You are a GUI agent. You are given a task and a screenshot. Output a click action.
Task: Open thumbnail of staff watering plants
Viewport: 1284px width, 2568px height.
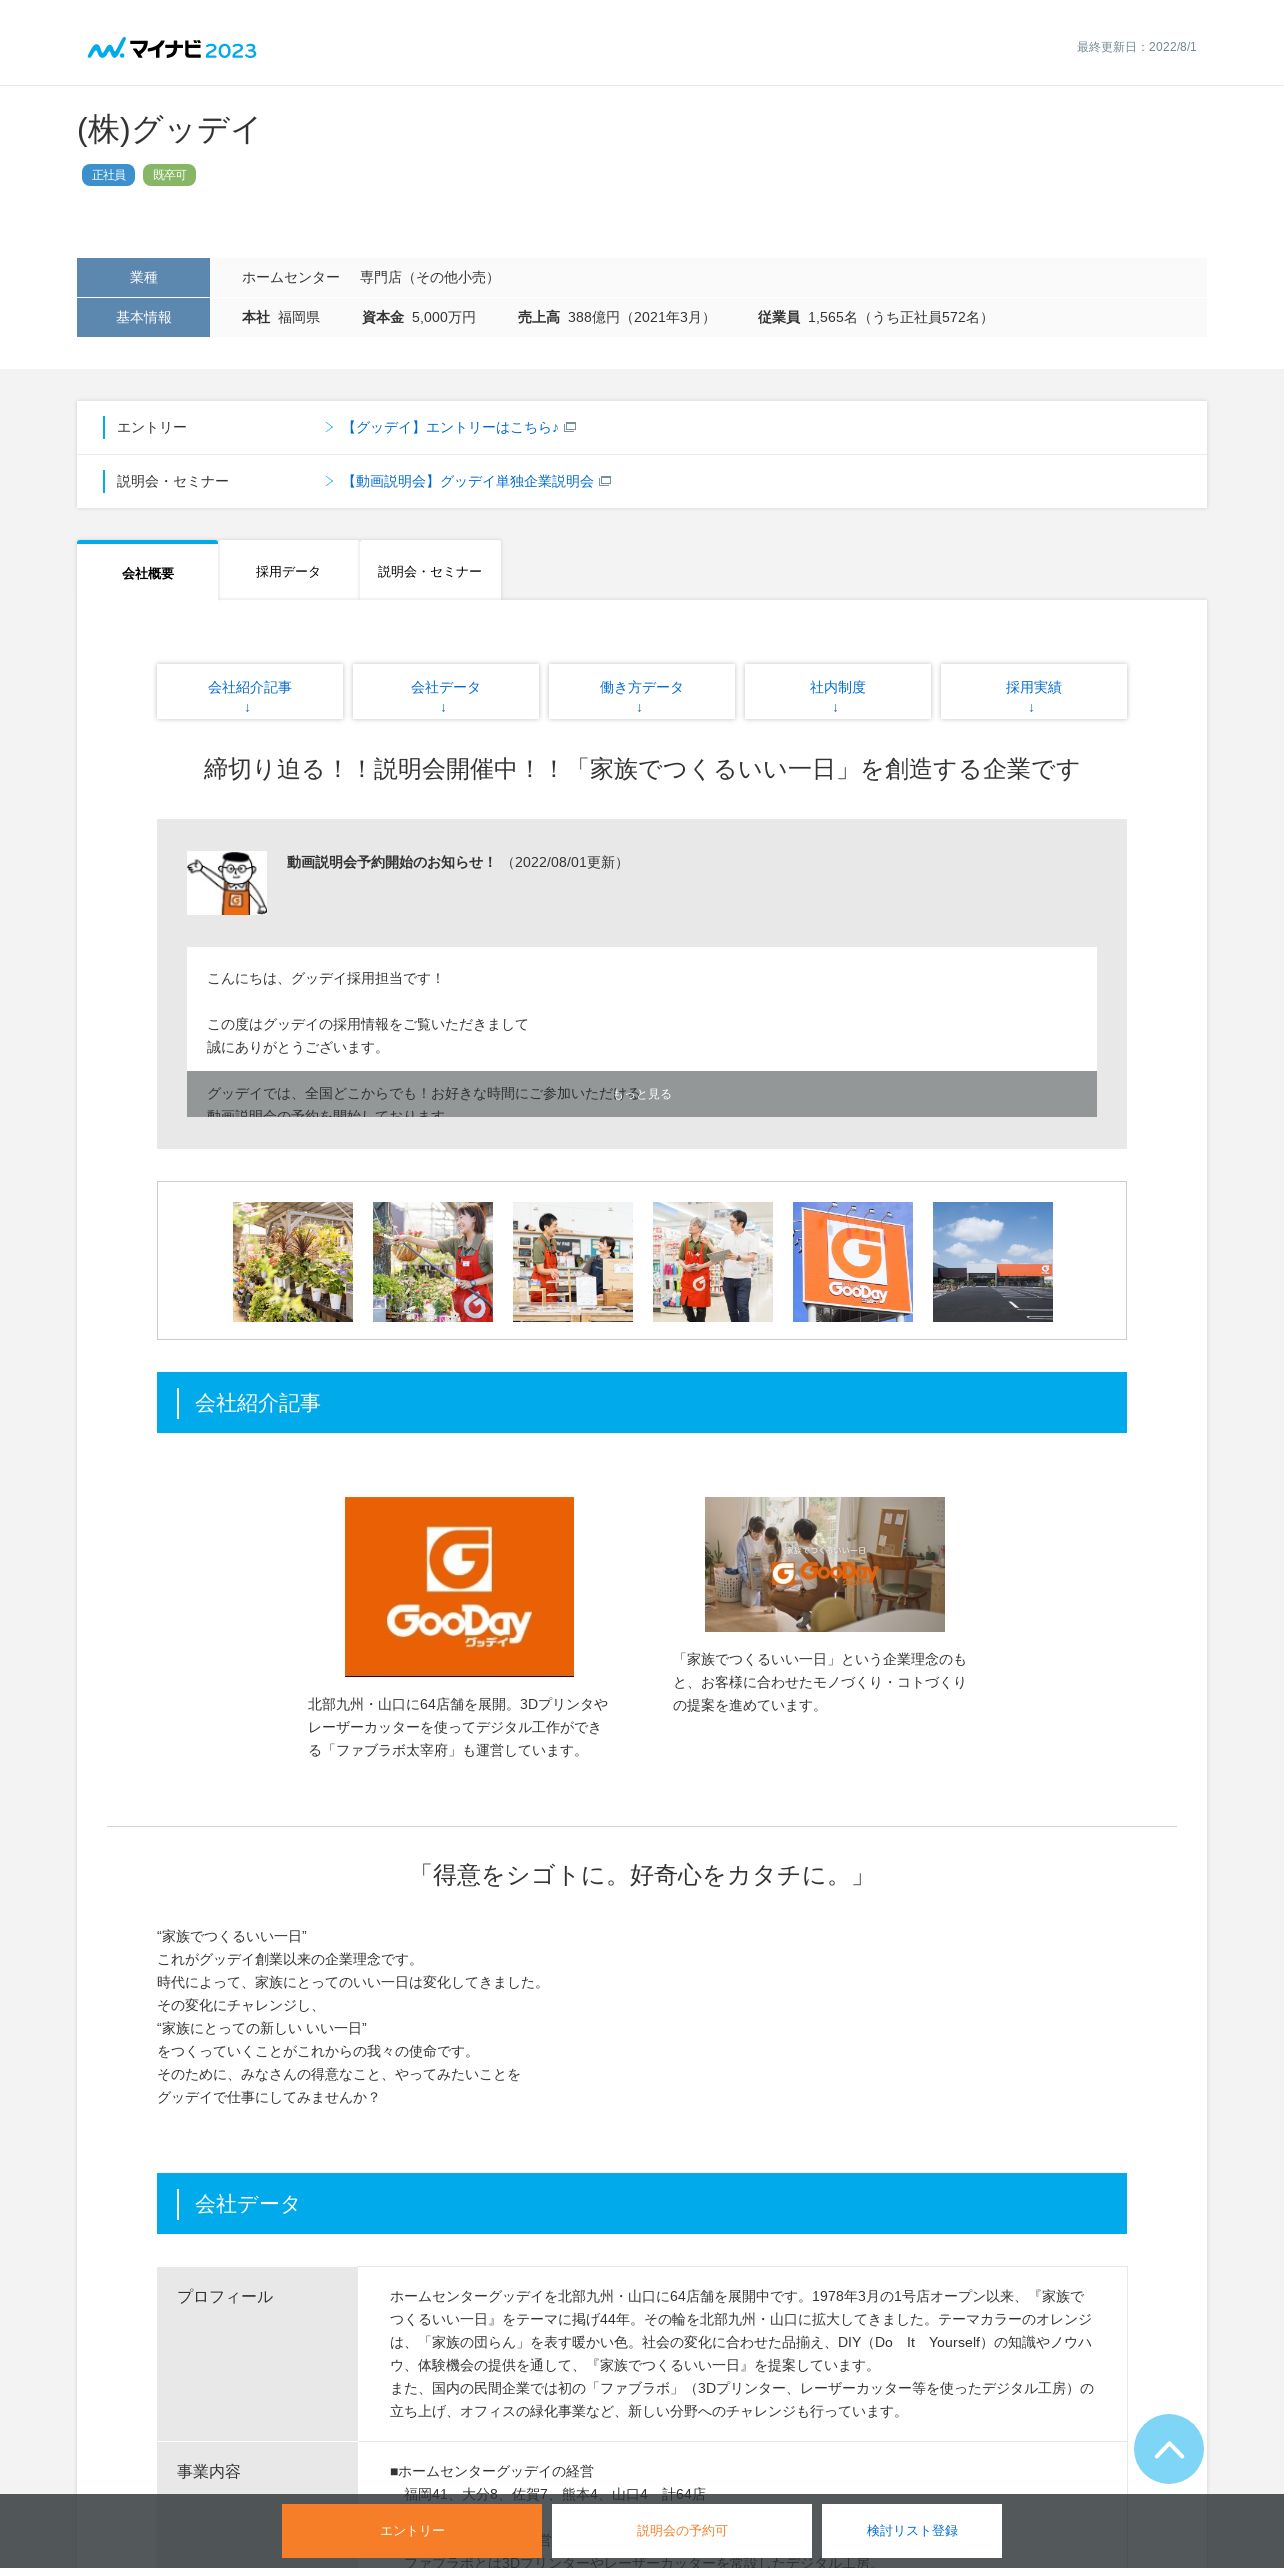point(433,1262)
